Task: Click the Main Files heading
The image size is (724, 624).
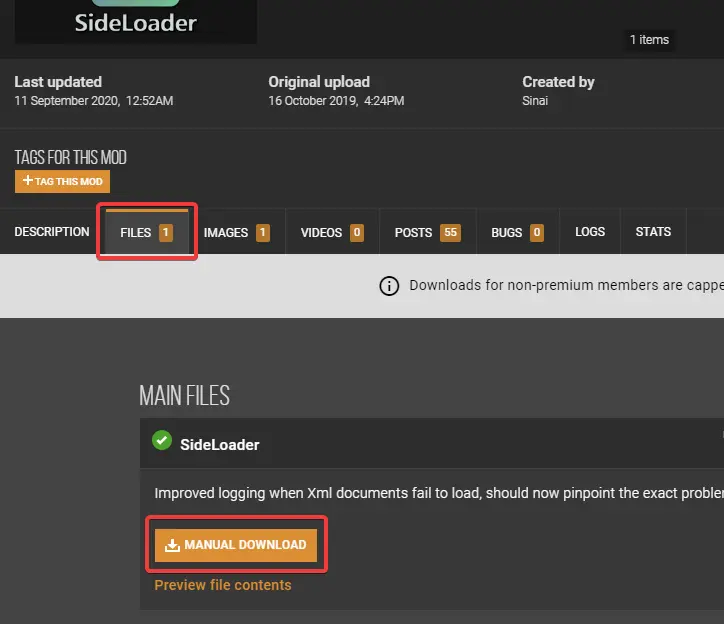Action: pos(184,395)
